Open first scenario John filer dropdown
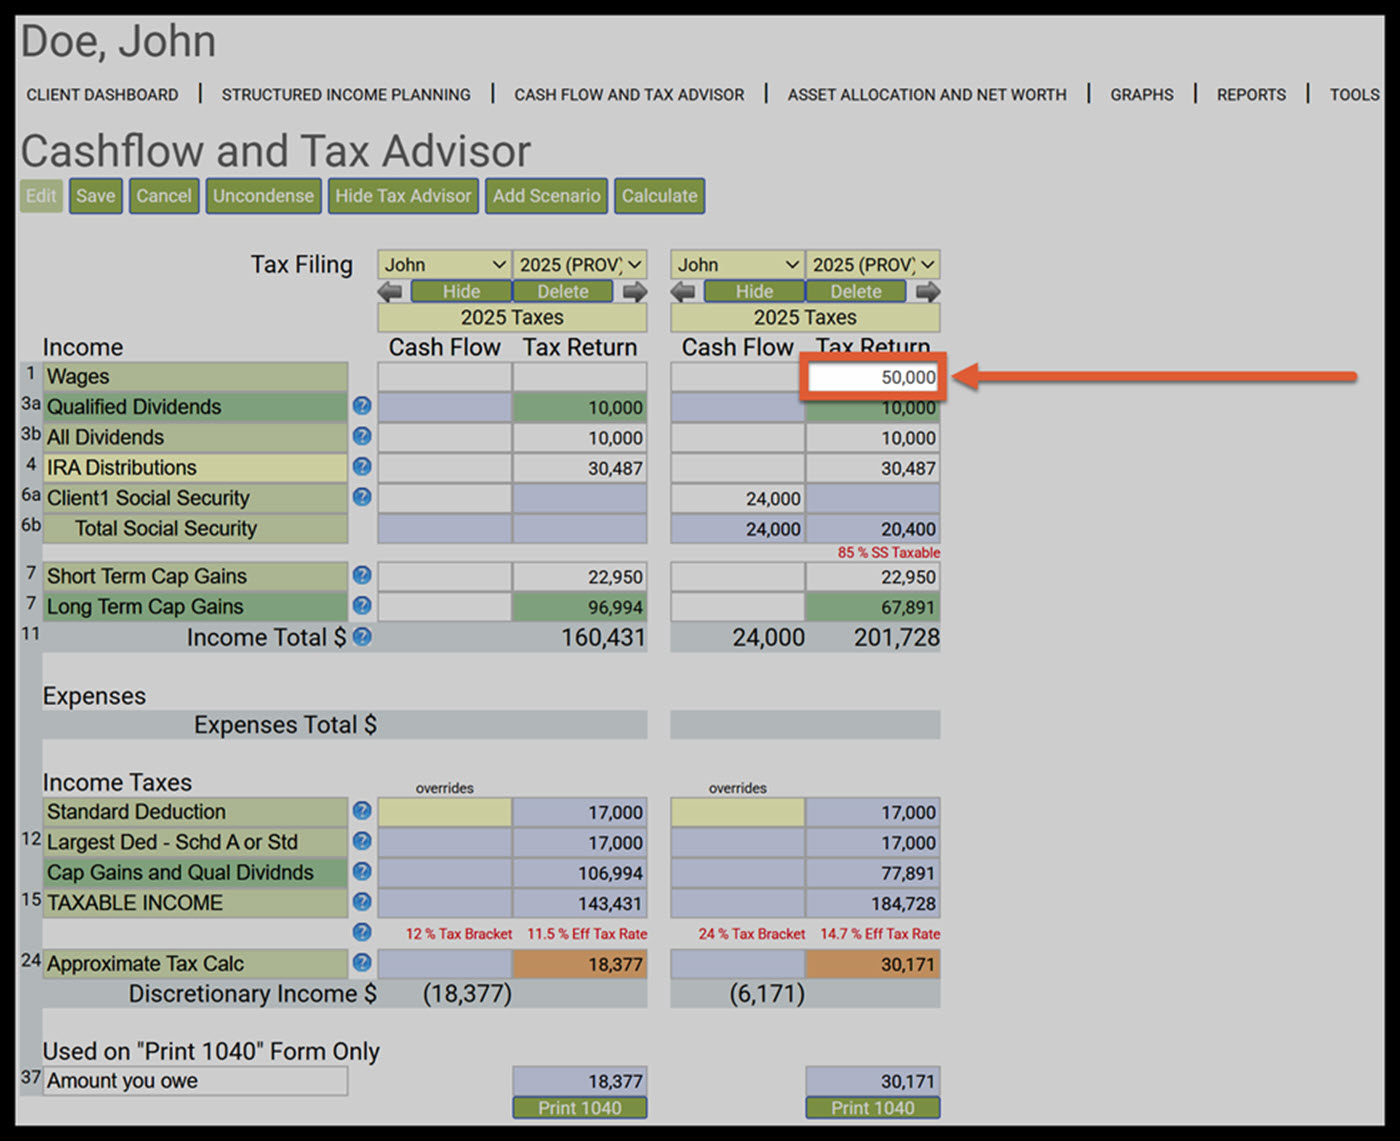This screenshot has height=1141, width=1400. tap(445, 265)
